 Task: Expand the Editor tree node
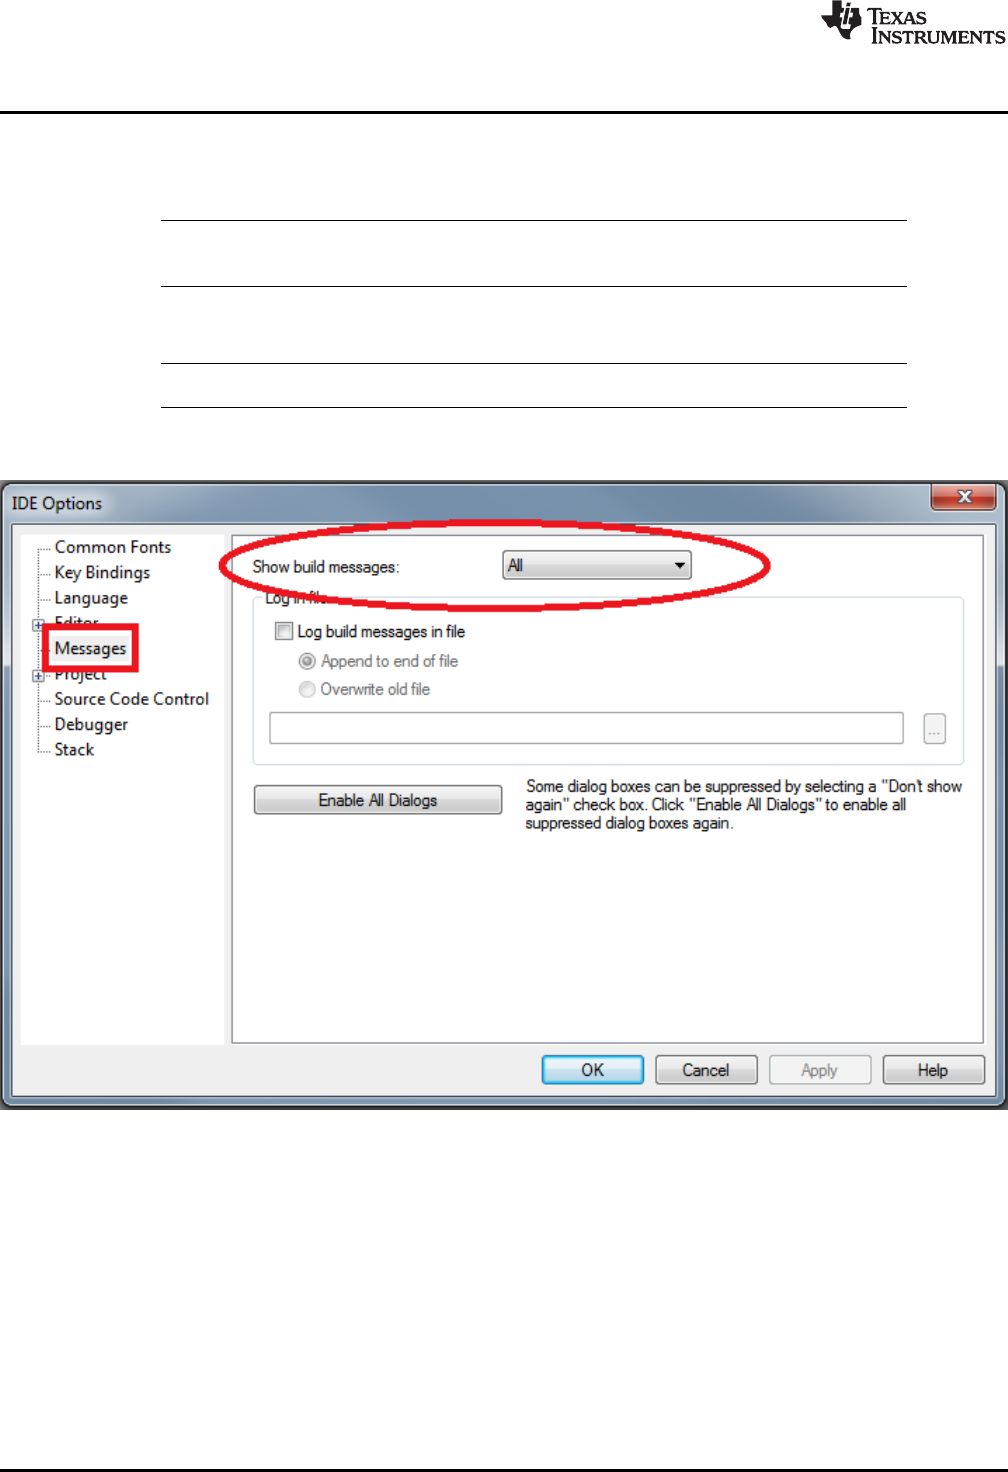38,624
